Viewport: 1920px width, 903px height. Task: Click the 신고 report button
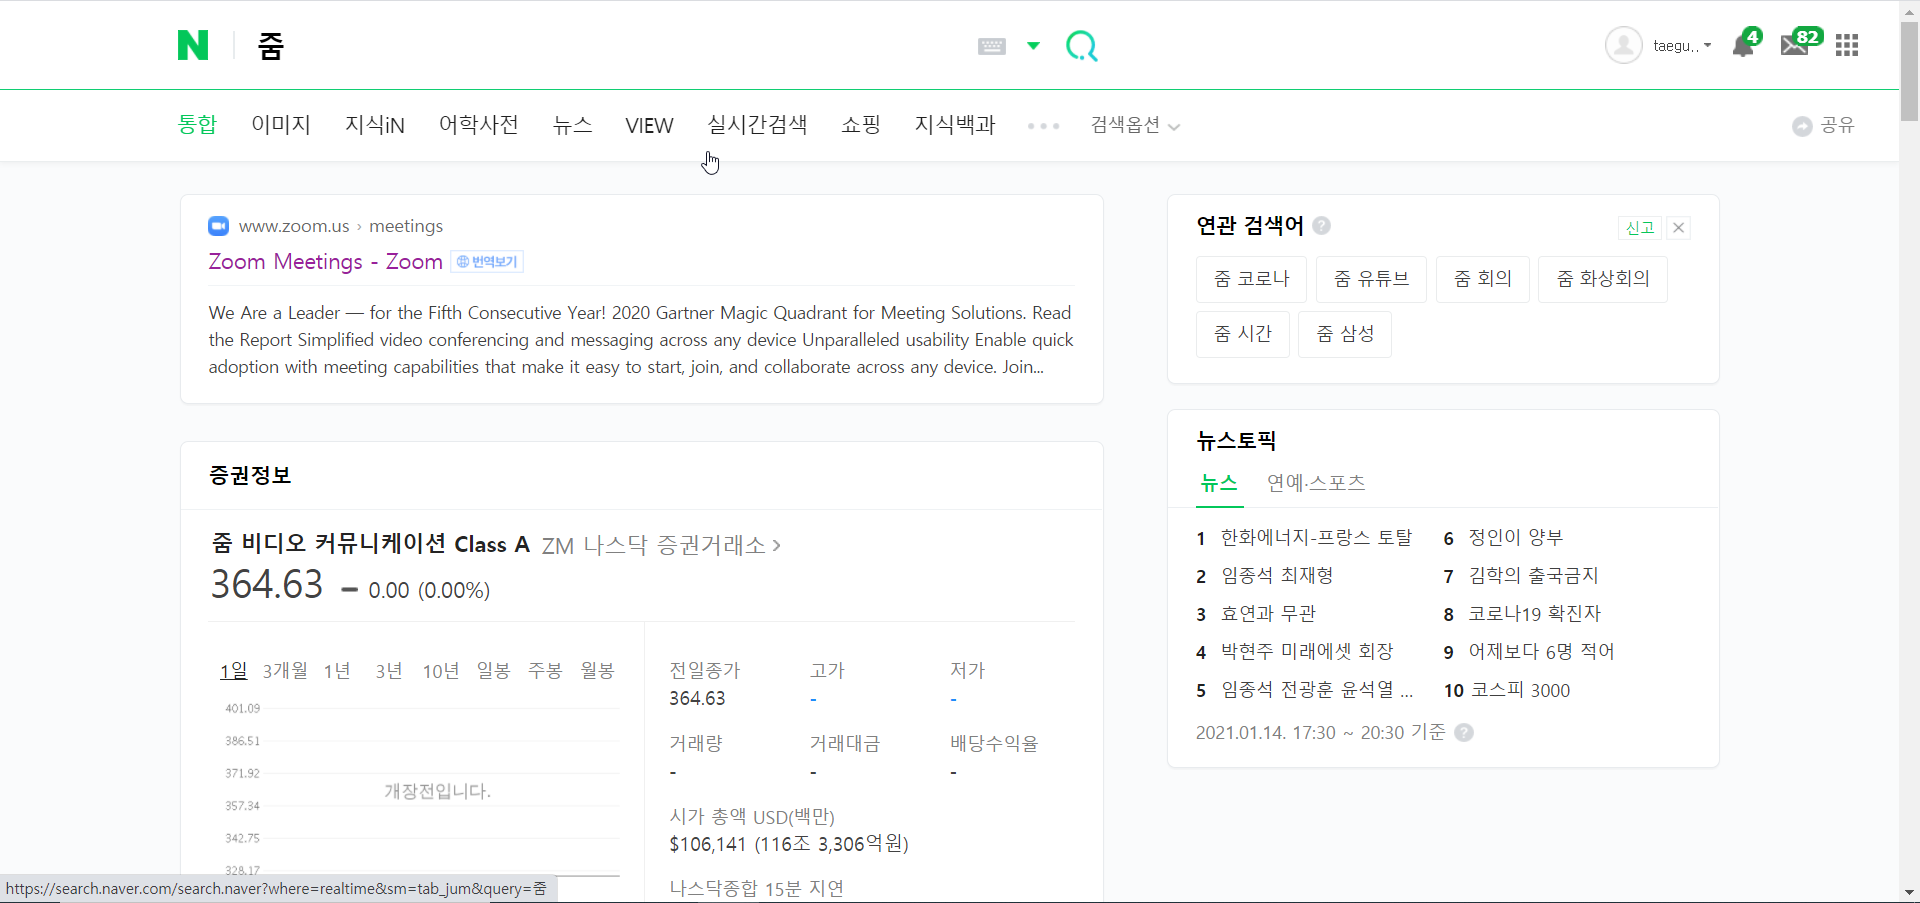click(1640, 228)
